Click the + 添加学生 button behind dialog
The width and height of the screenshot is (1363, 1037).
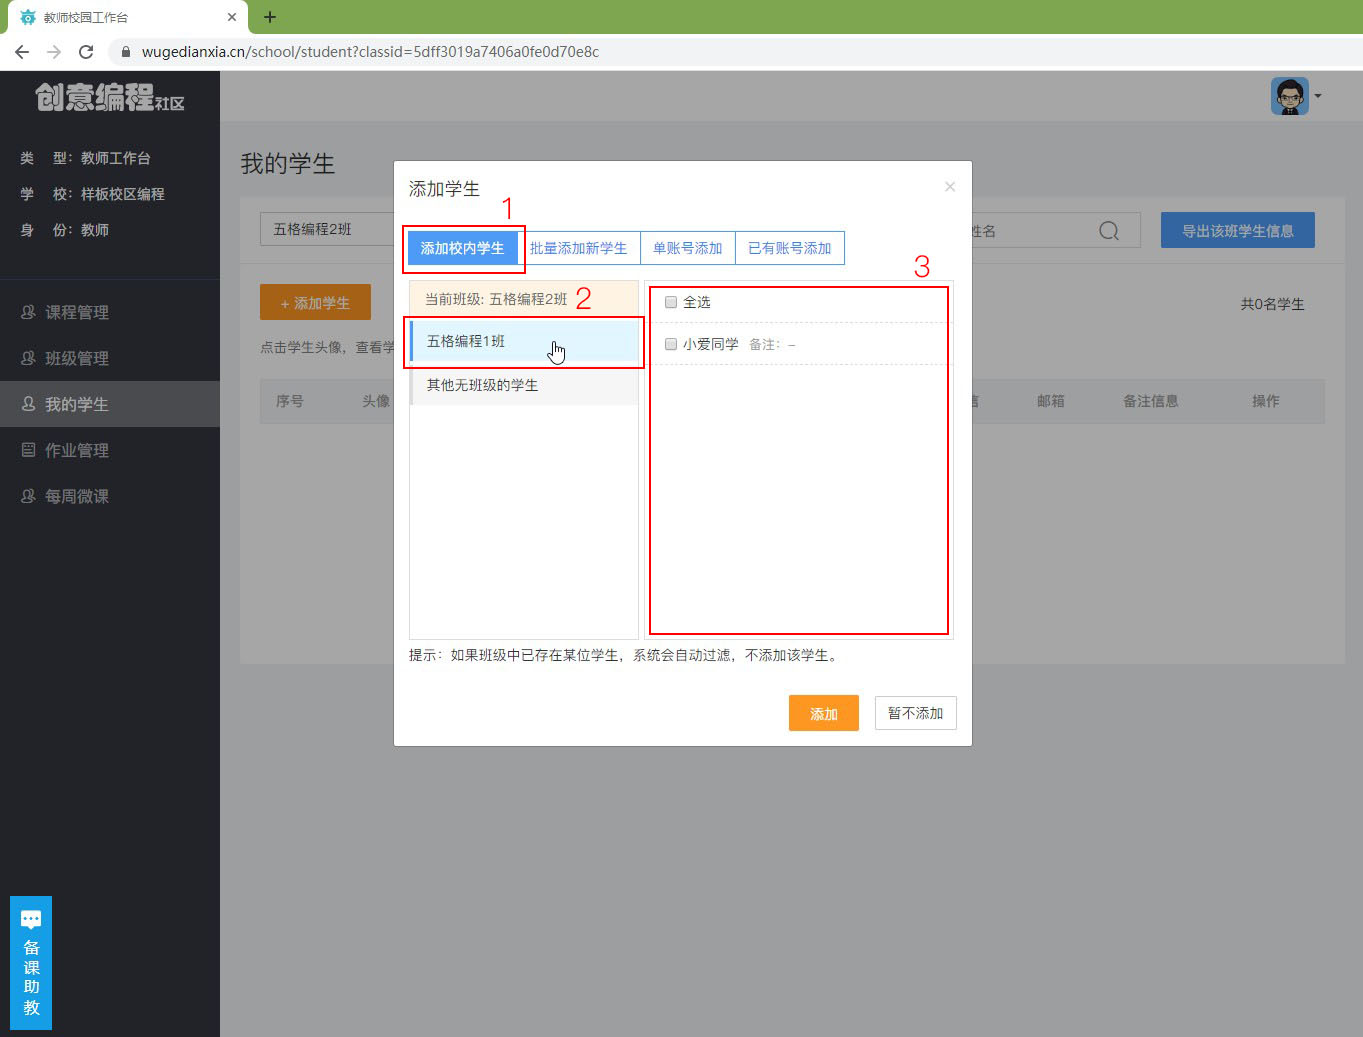click(x=315, y=303)
